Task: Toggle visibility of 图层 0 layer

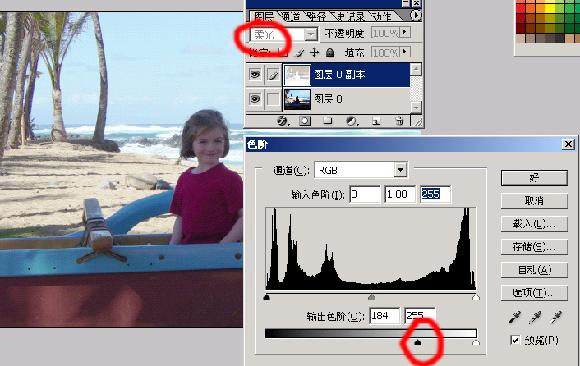Action: pyautogui.click(x=255, y=99)
